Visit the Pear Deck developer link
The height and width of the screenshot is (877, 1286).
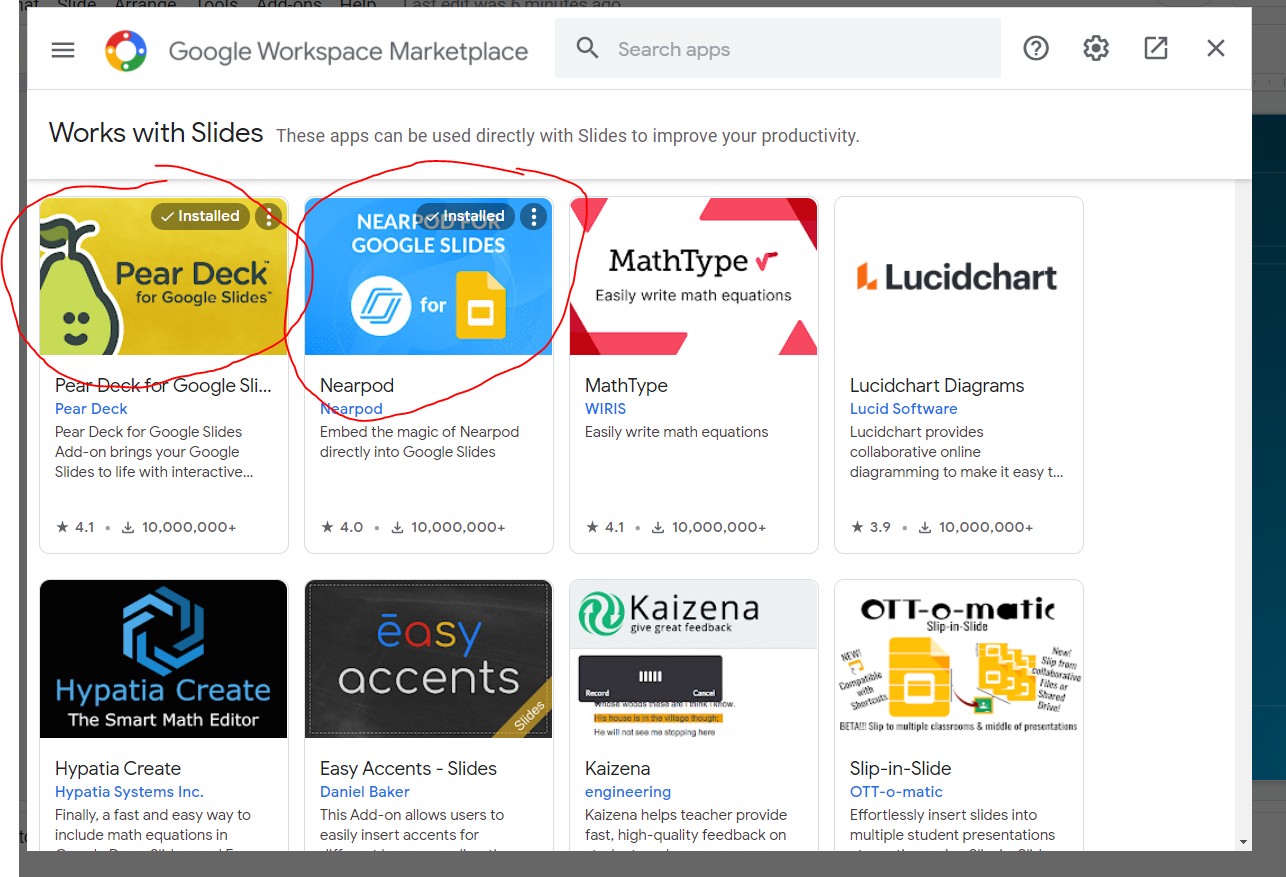point(91,409)
